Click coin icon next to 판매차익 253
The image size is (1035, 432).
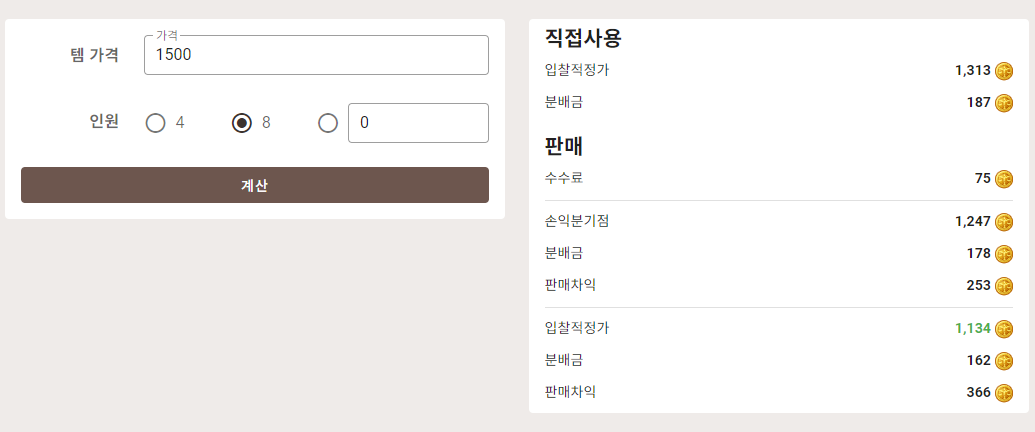(1003, 285)
